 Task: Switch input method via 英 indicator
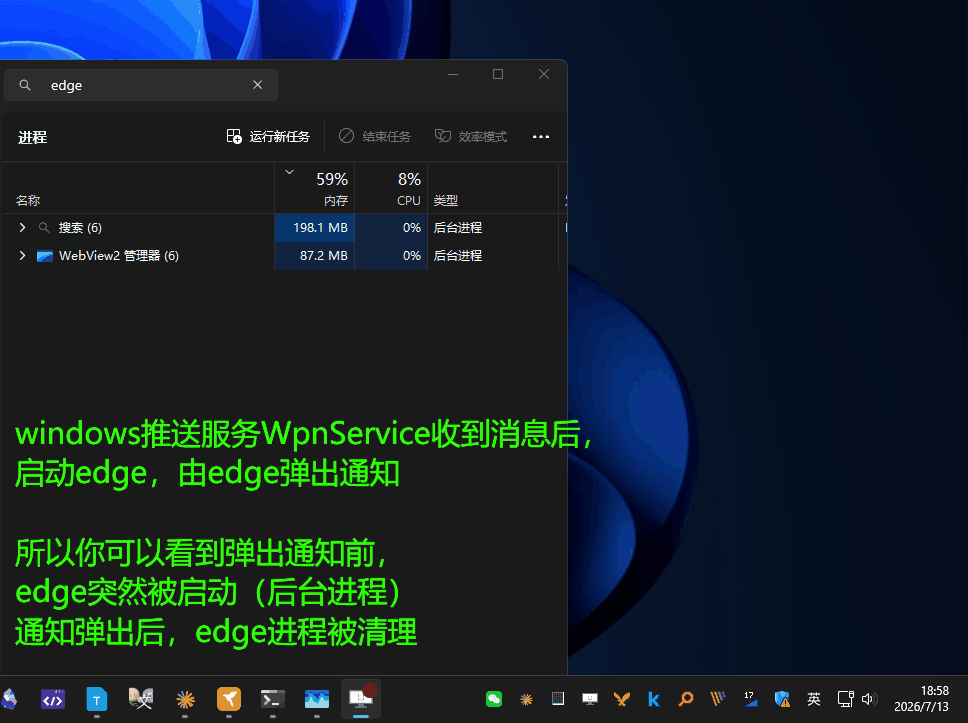coord(814,699)
